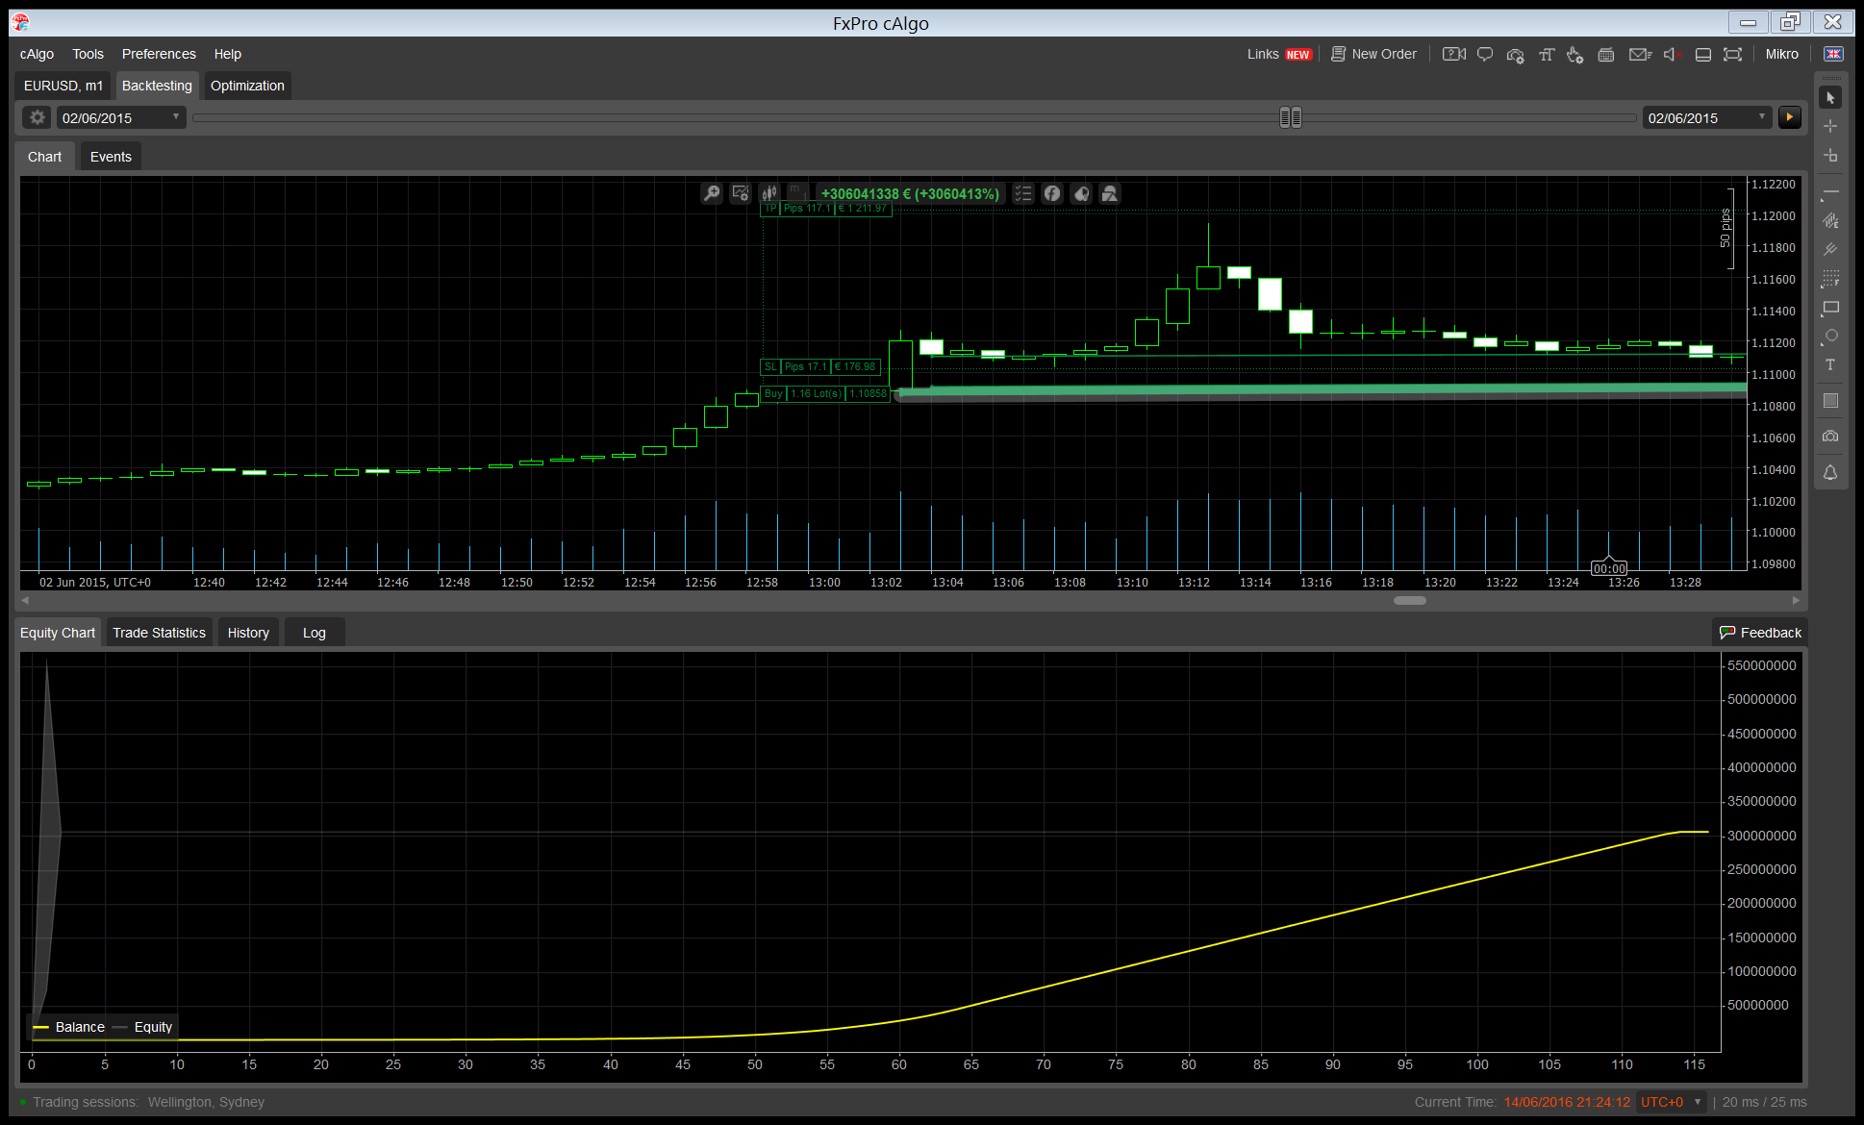
Task: Select the horizontal line drawing tool
Action: tap(1831, 192)
